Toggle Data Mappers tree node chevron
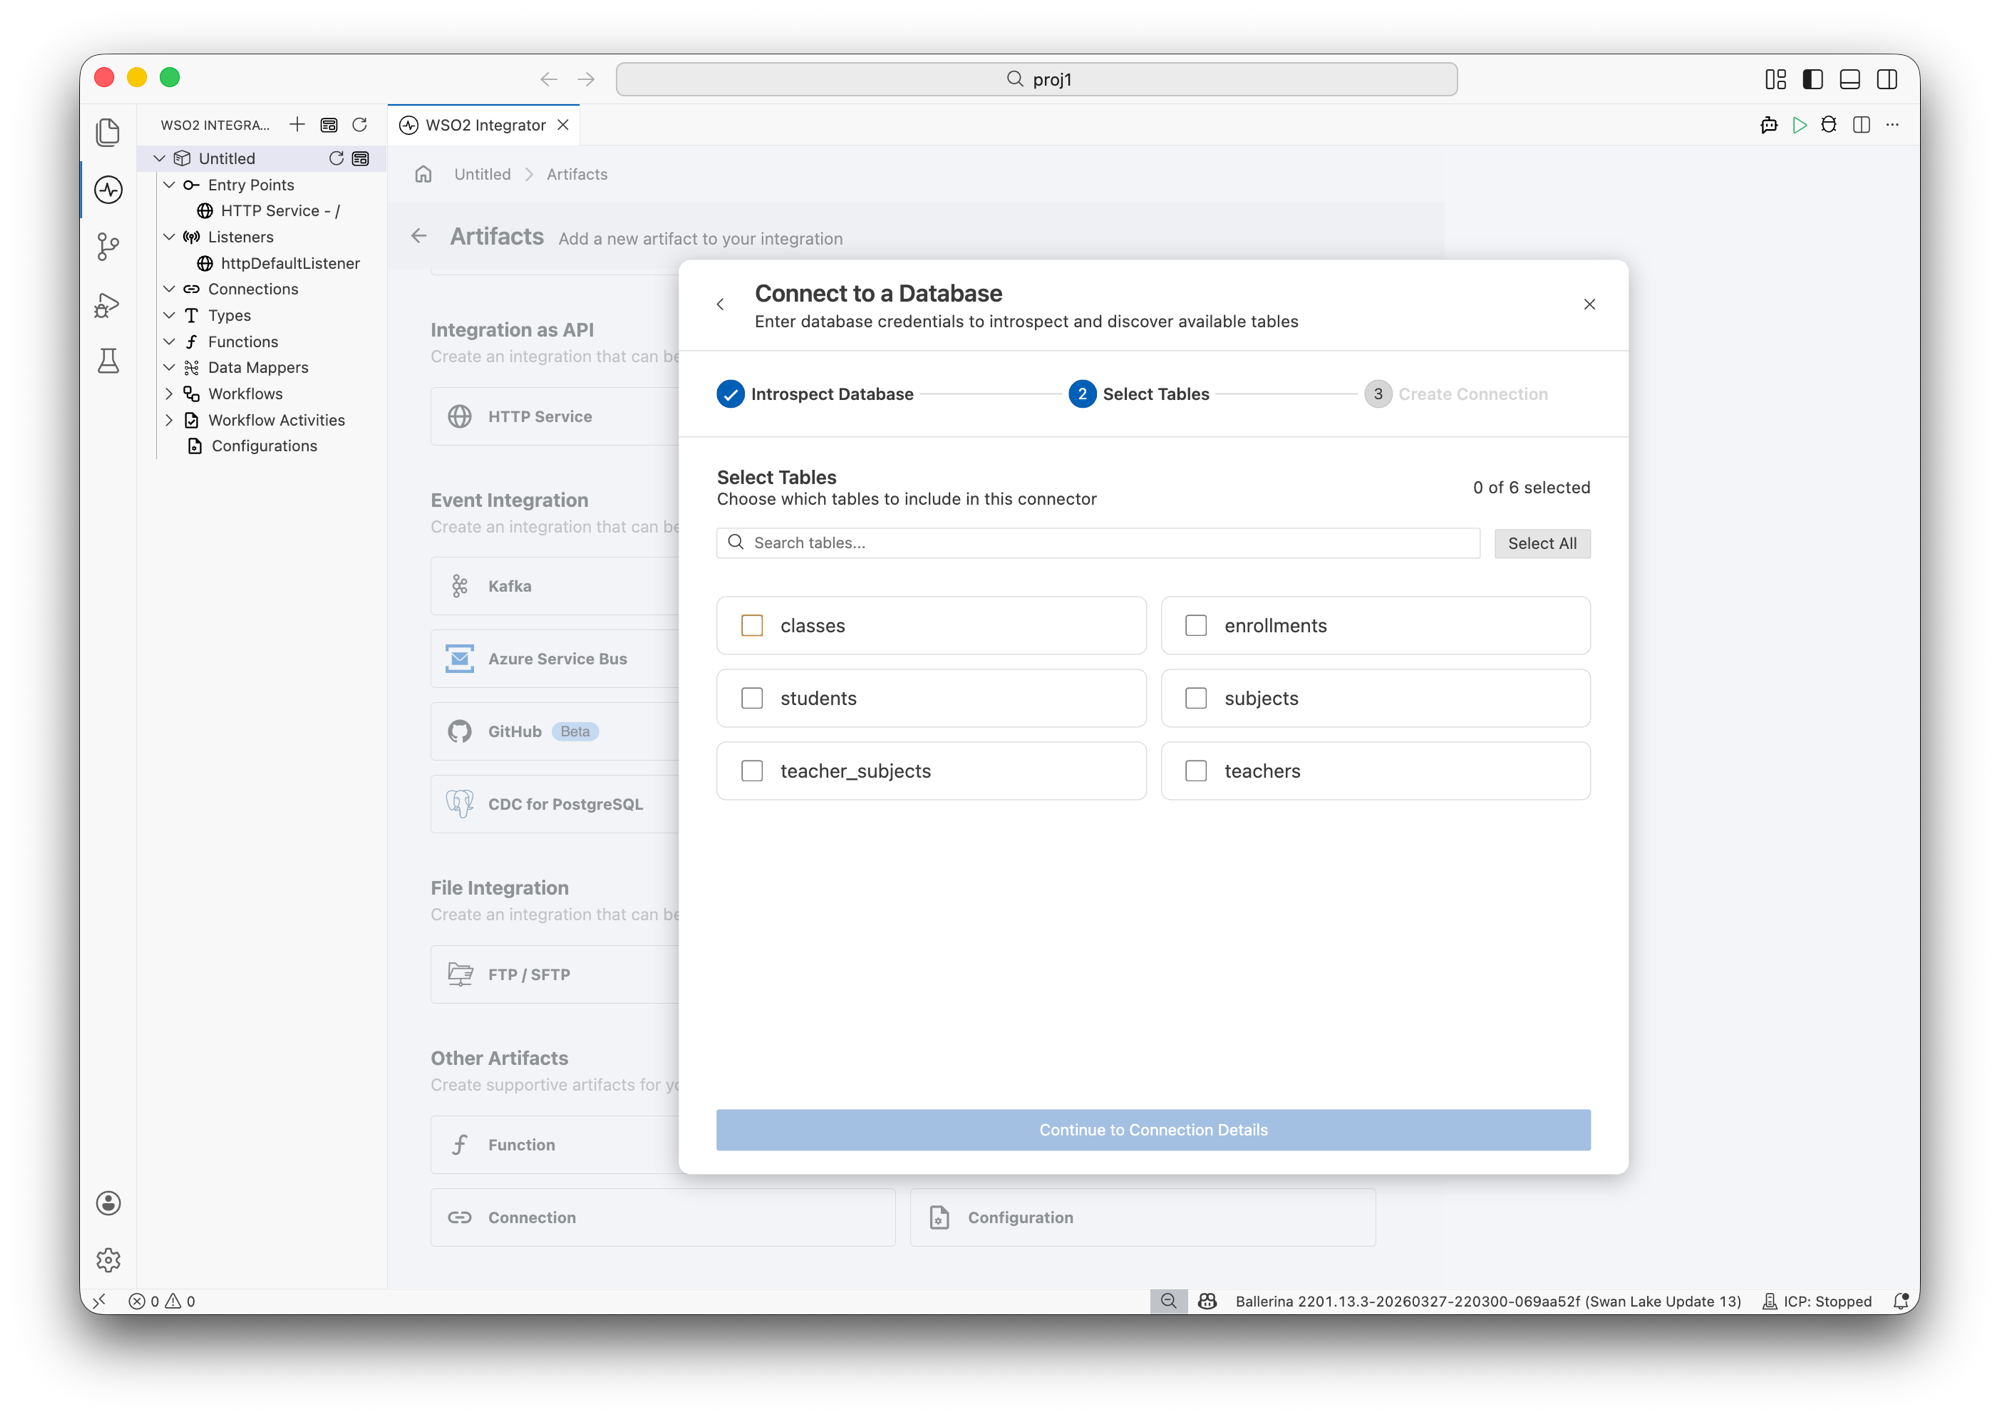 [170, 368]
